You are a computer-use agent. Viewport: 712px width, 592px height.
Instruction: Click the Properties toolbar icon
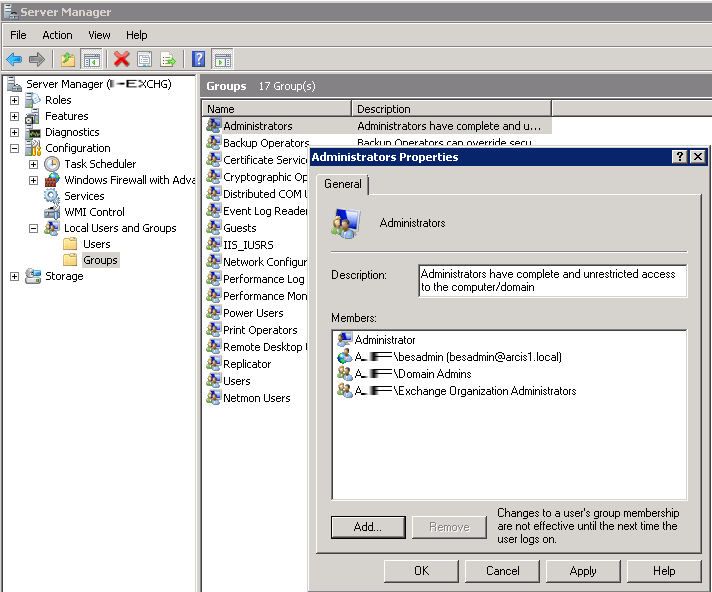point(145,60)
